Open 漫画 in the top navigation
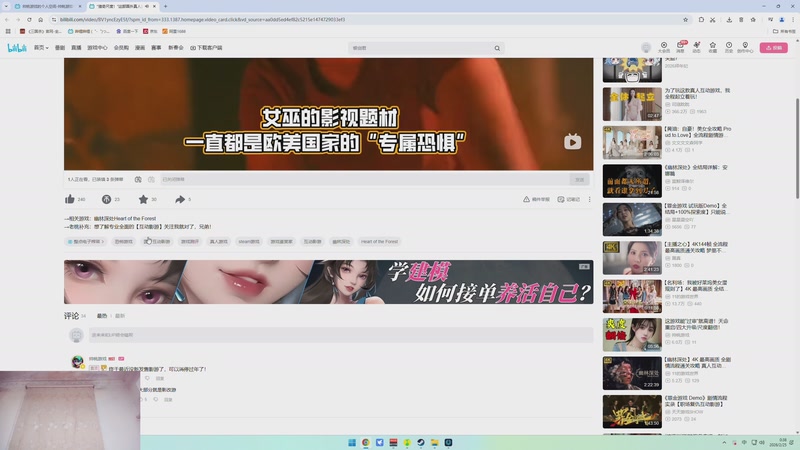This screenshot has width=800, height=450. click(x=140, y=48)
